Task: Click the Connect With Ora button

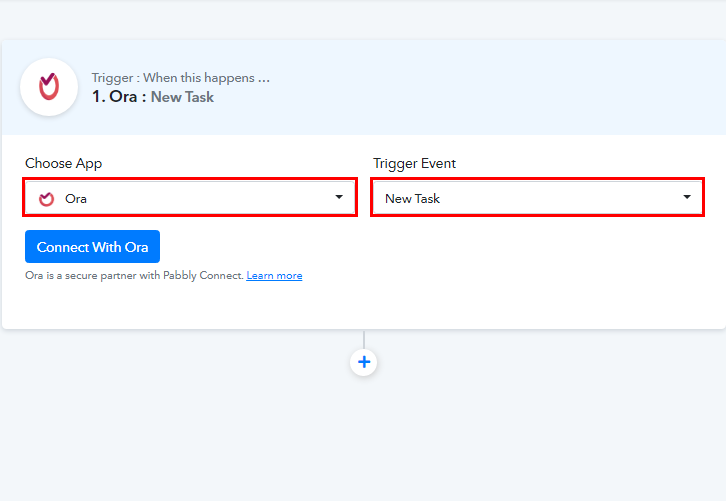Action: point(92,247)
